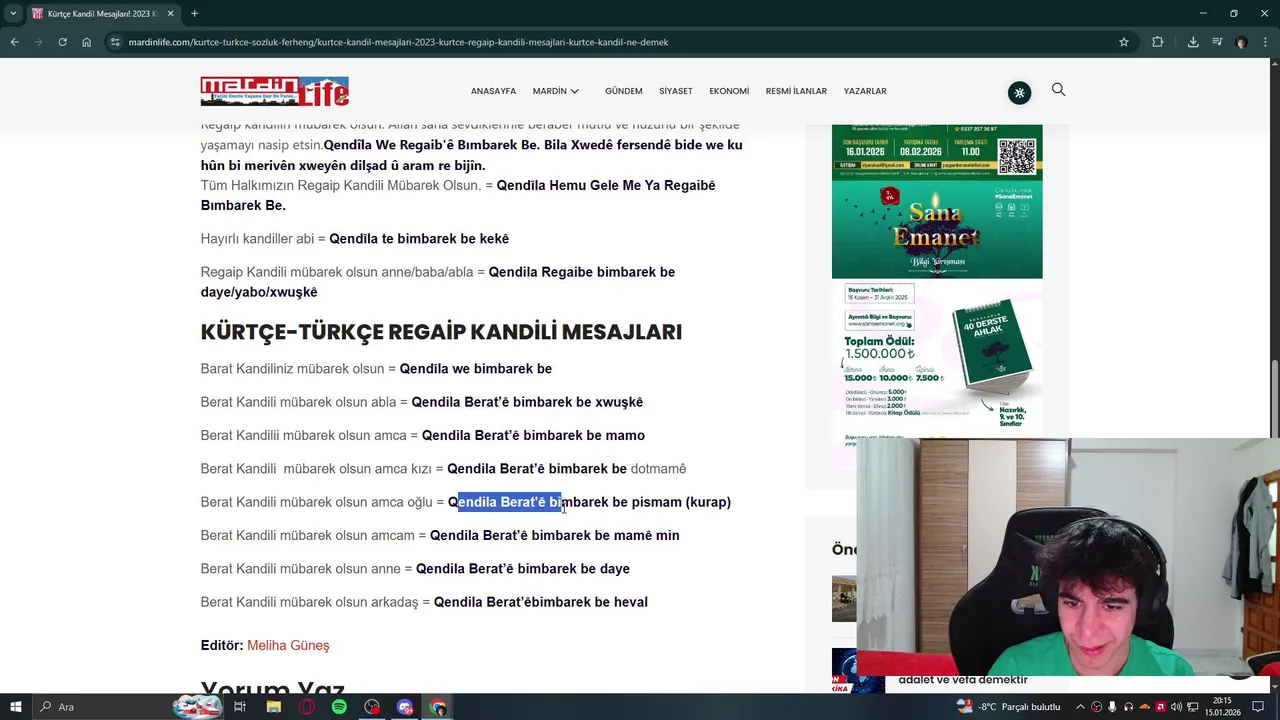Open File Explorer from the taskbar

pyautogui.click(x=273, y=707)
